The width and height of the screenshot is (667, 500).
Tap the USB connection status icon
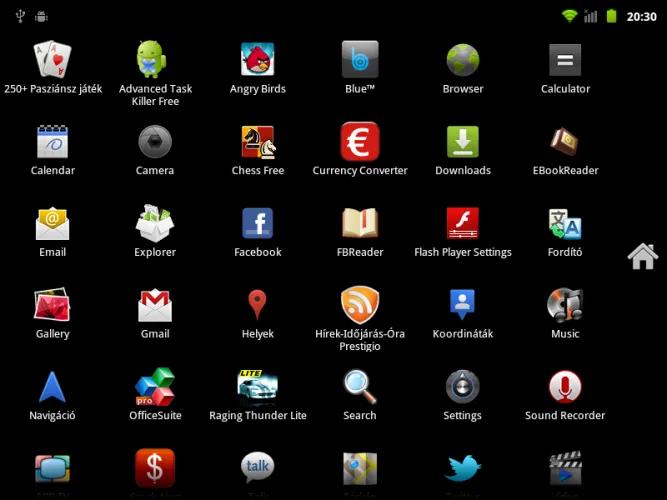[20, 16]
